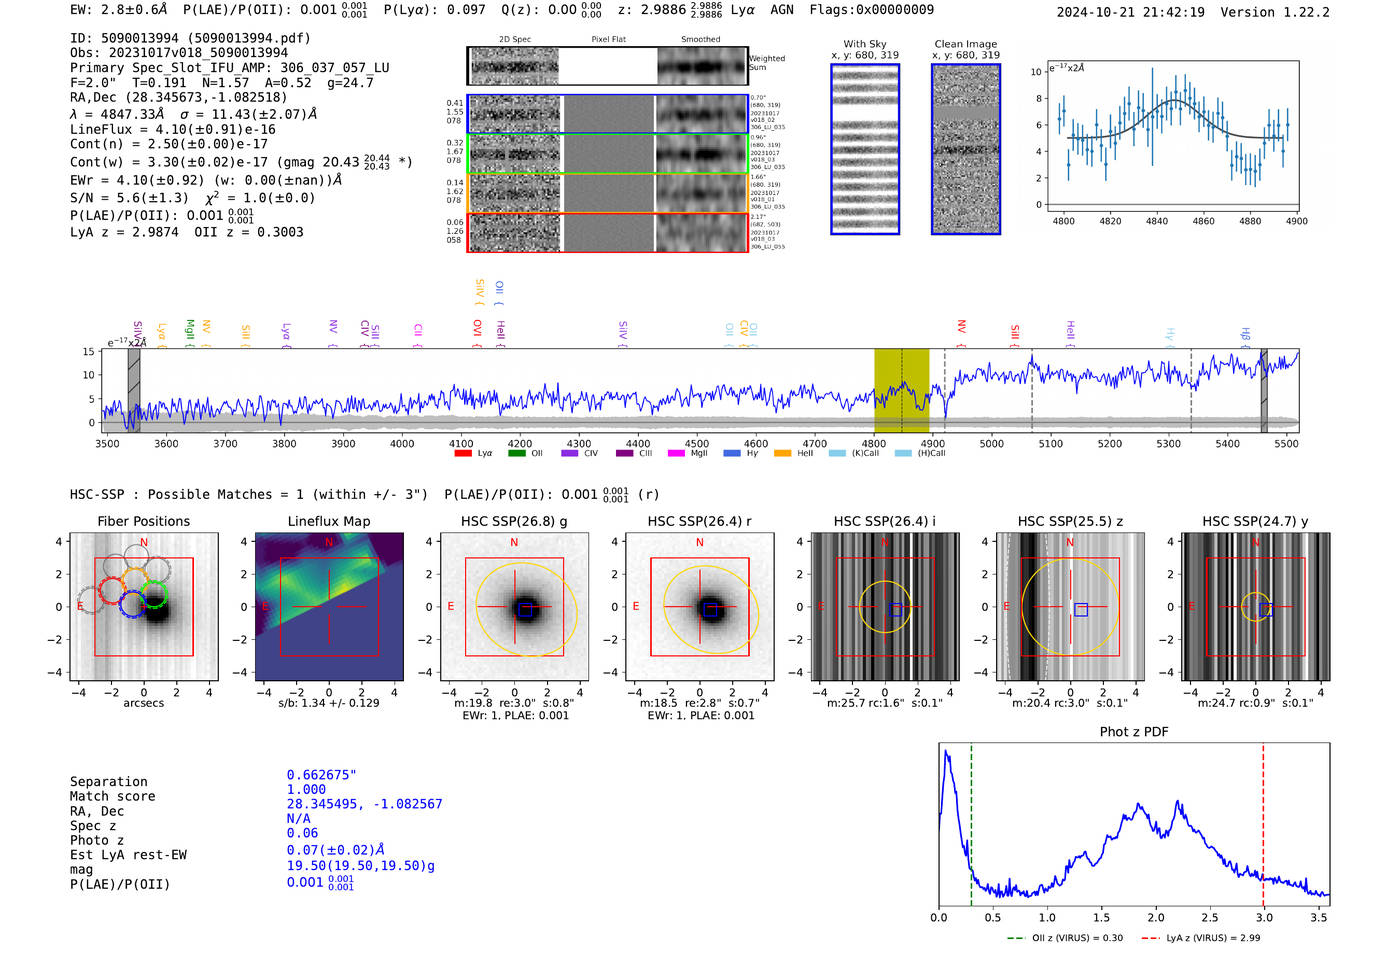
Task: Select the HSC SSP(26.4) r cutout
Action: coord(700,606)
